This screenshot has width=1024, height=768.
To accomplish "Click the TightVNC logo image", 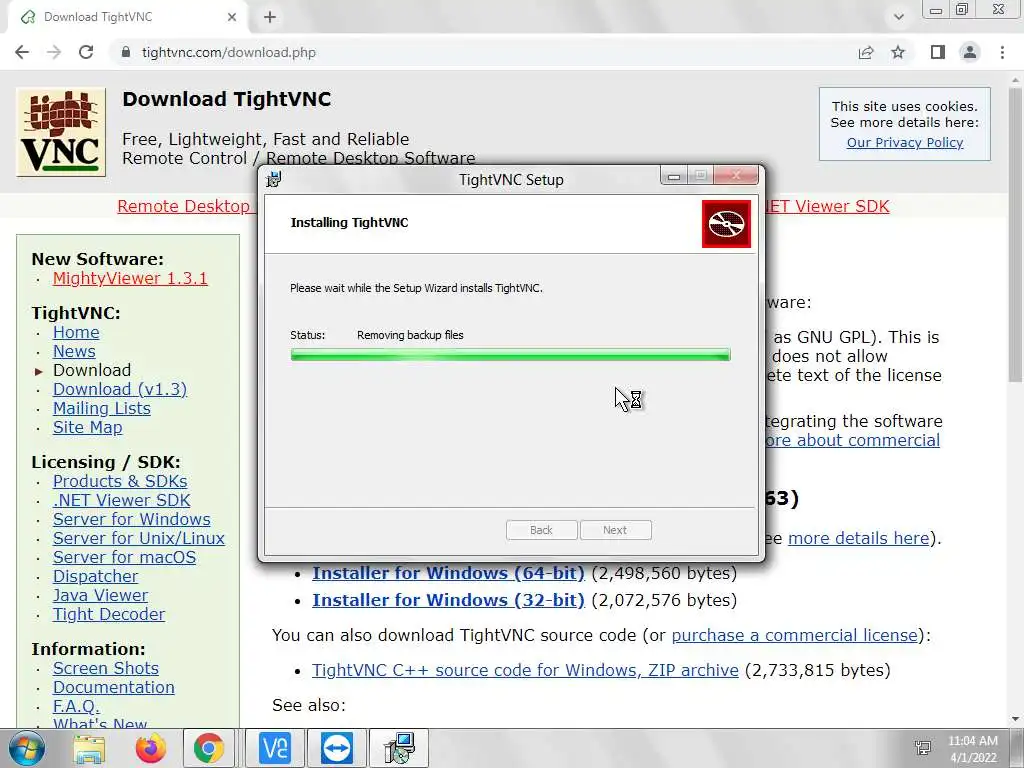I will pos(61,133).
